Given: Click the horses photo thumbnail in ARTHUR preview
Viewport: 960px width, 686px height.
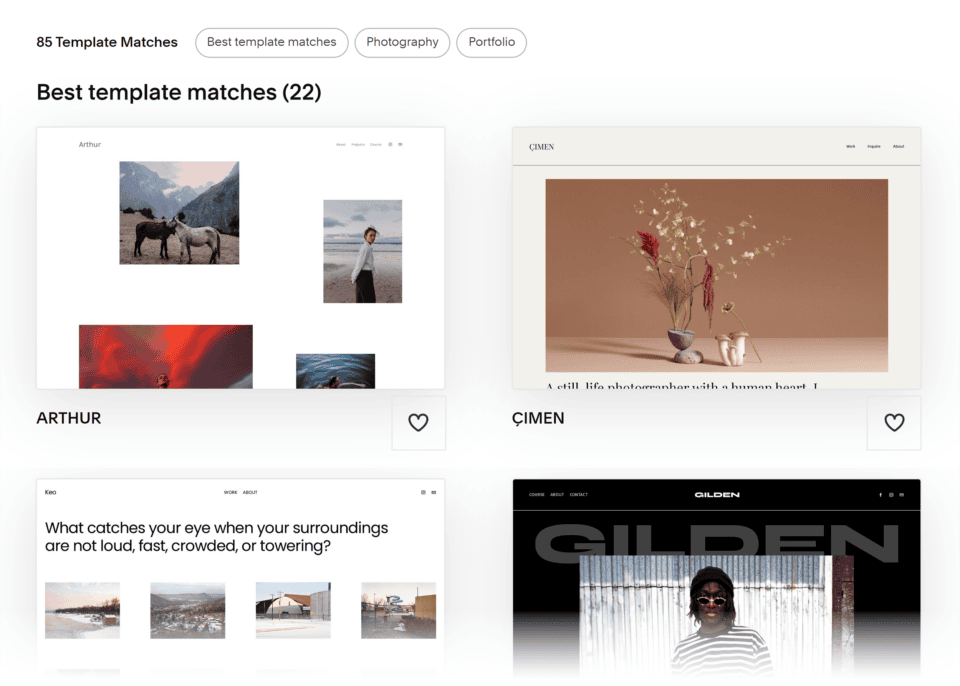Looking at the screenshot, I should pyautogui.click(x=180, y=212).
